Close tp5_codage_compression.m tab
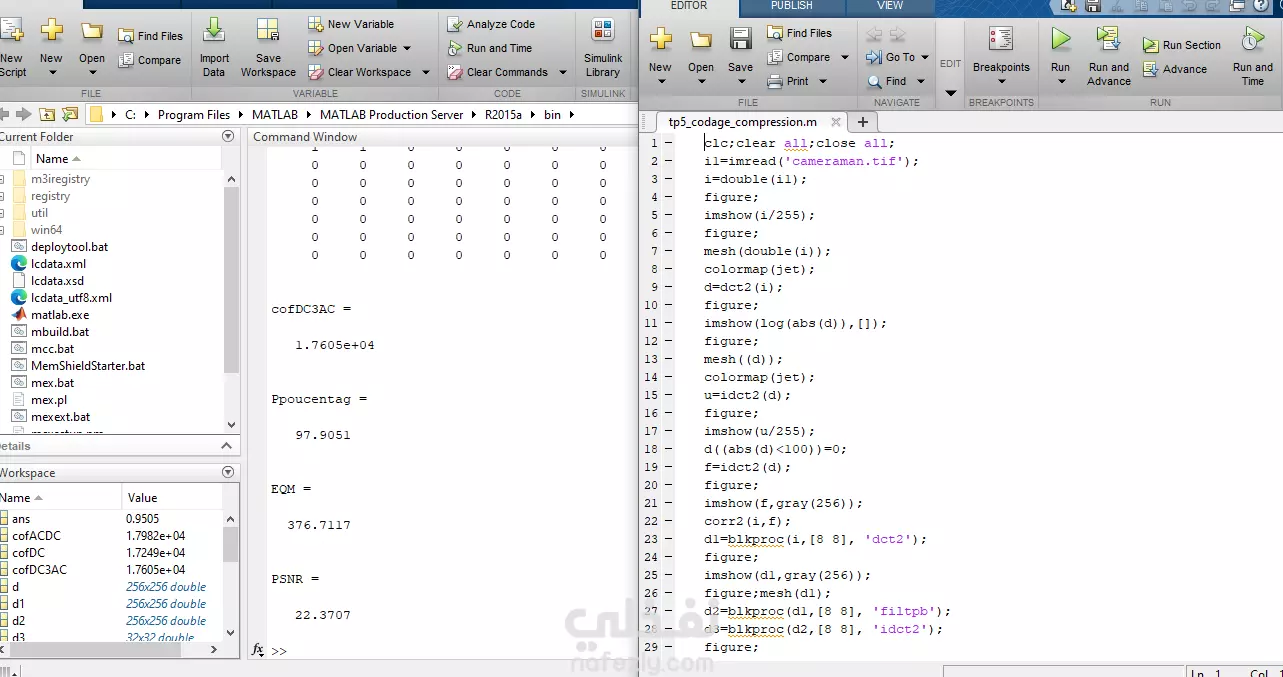Viewport: 1283px width, 677px height. pyautogui.click(x=834, y=122)
